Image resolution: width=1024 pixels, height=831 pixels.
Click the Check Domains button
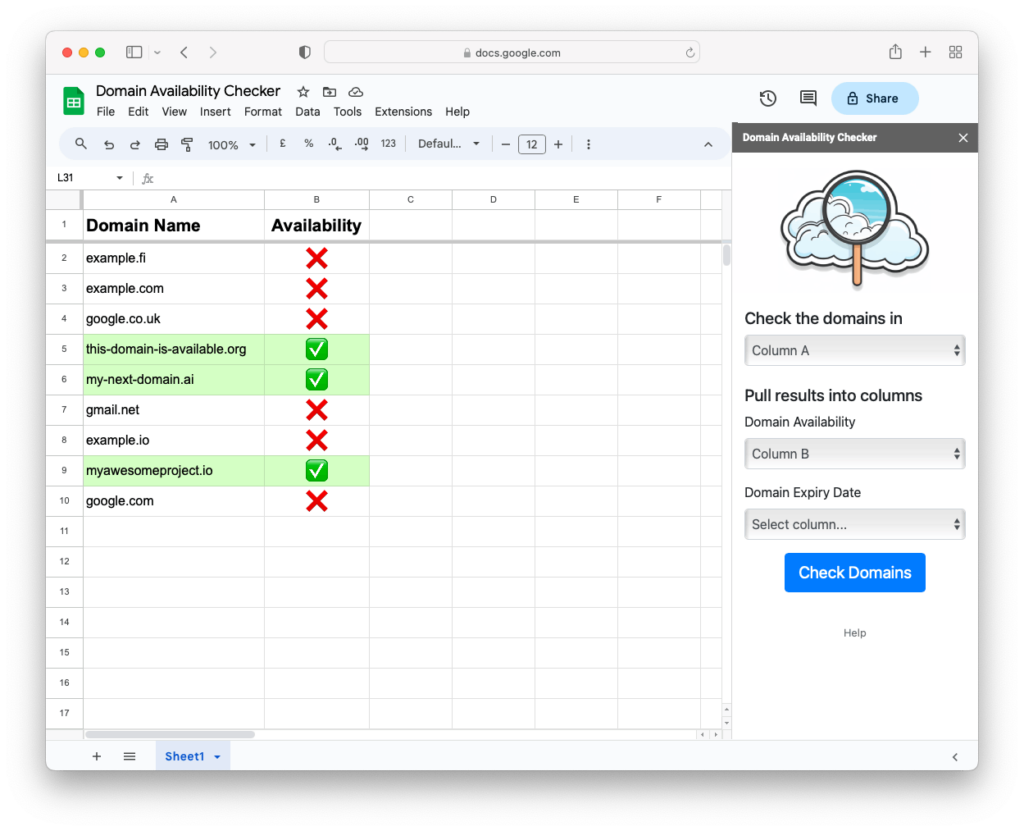(x=854, y=572)
